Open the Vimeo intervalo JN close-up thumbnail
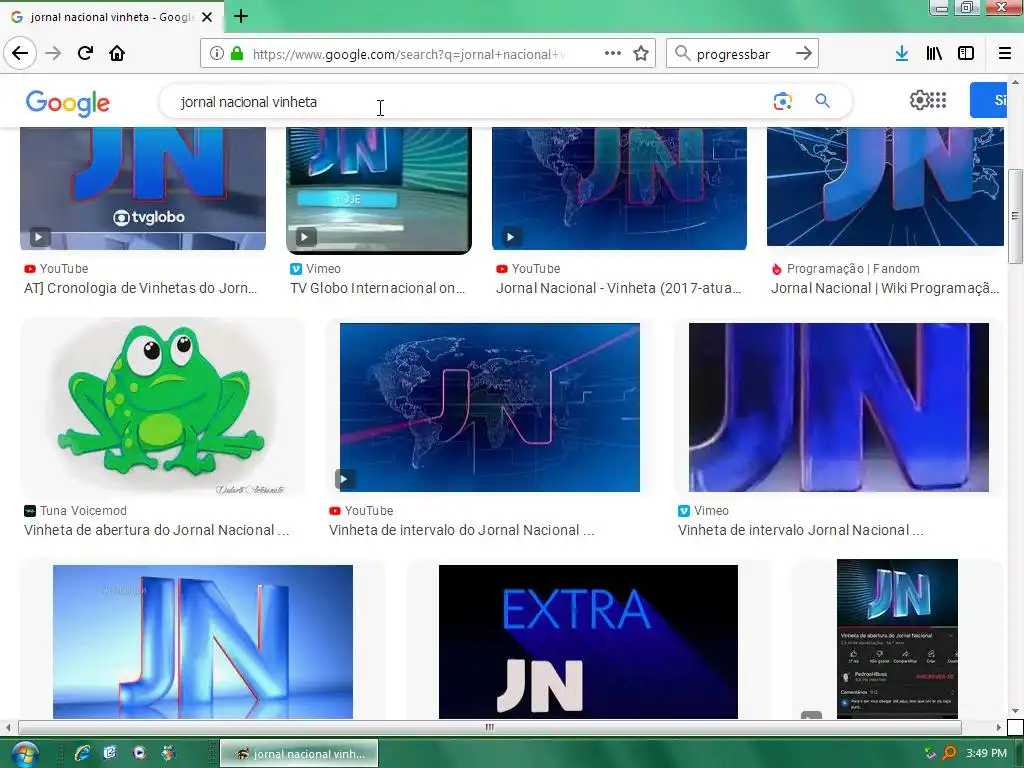 (839, 408)
